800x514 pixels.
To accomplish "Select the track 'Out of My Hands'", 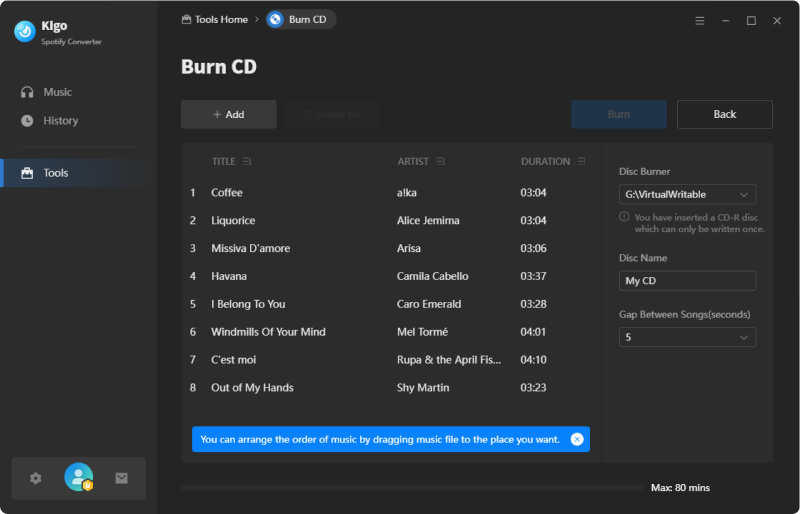I will [x=253, y=388].
